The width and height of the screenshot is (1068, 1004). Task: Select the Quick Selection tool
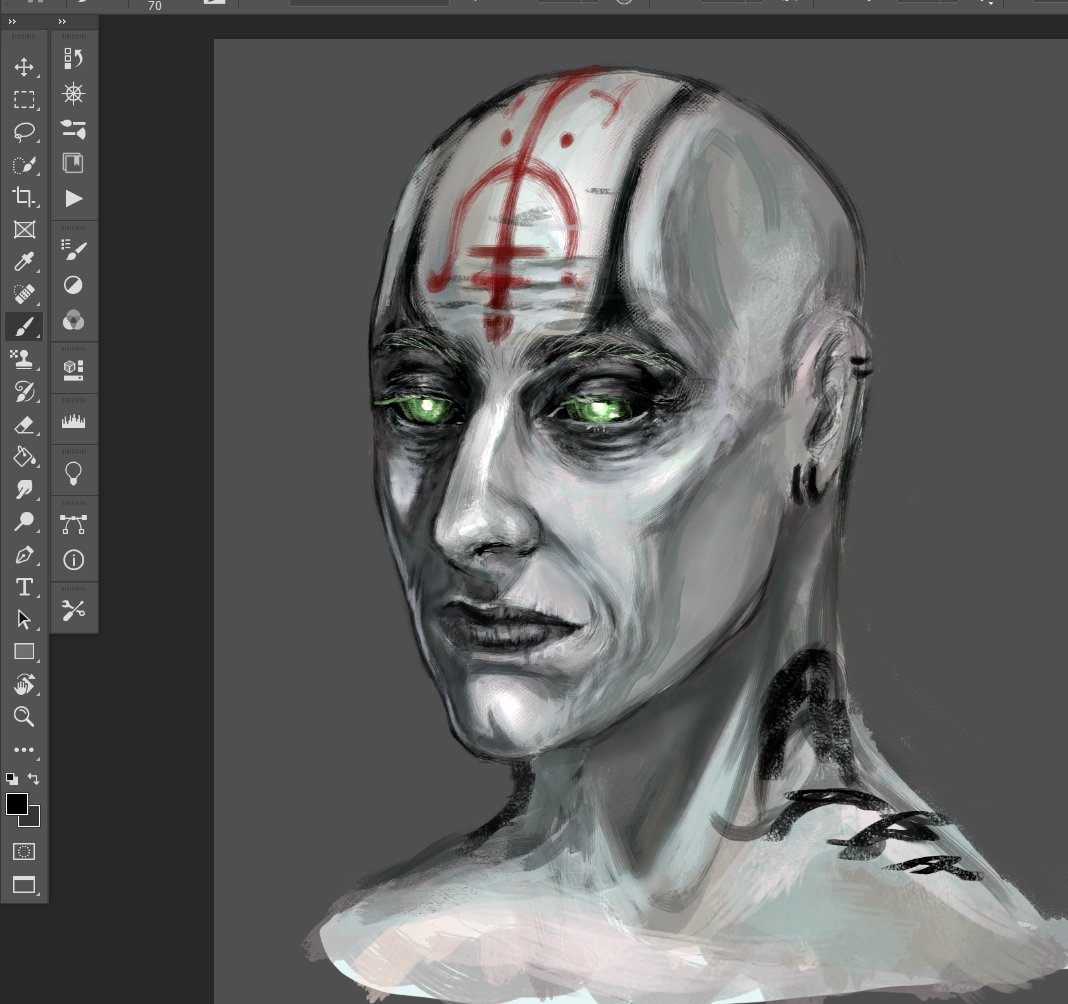pyautogui.click(x=24, y=165)
